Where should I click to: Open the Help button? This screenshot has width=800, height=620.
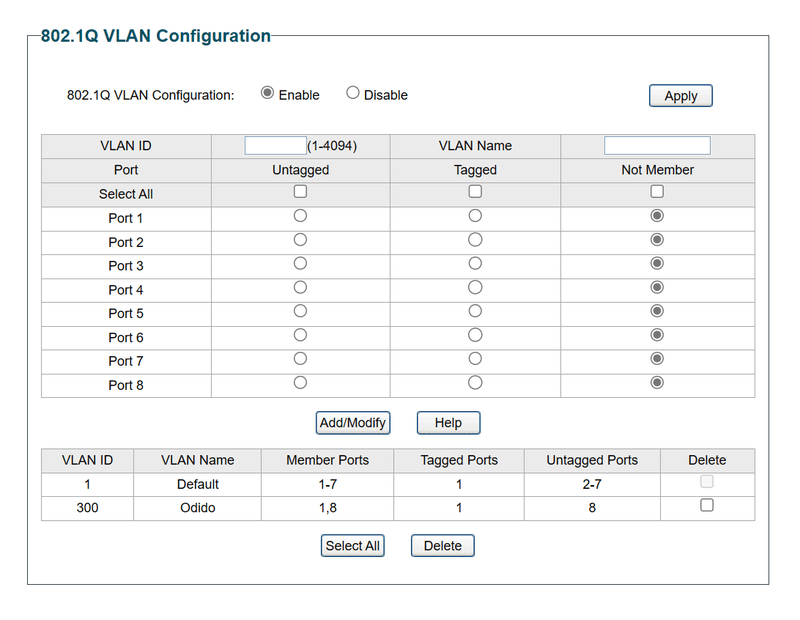tap(448, 423)
